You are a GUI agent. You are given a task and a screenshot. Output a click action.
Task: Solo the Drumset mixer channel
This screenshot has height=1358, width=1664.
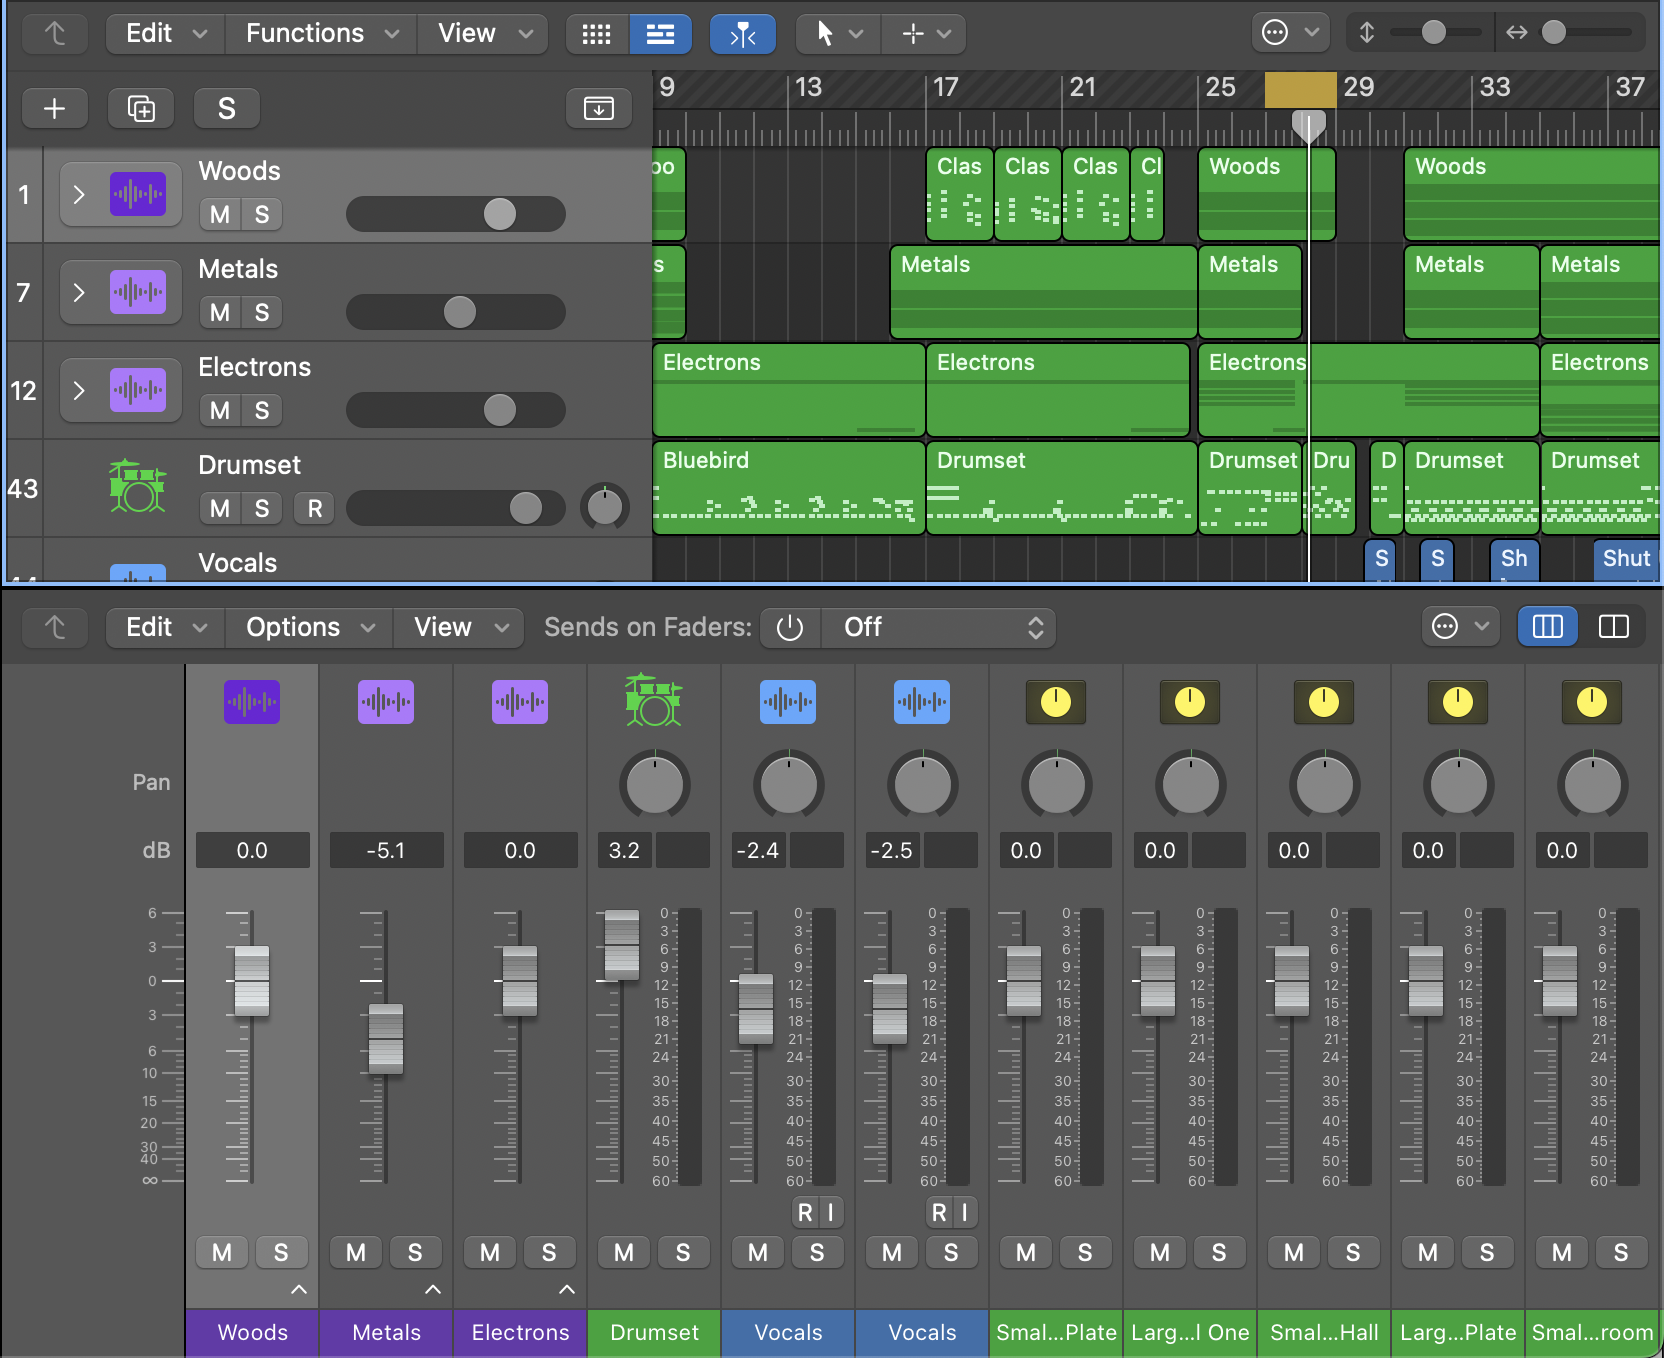(683, 1253)
